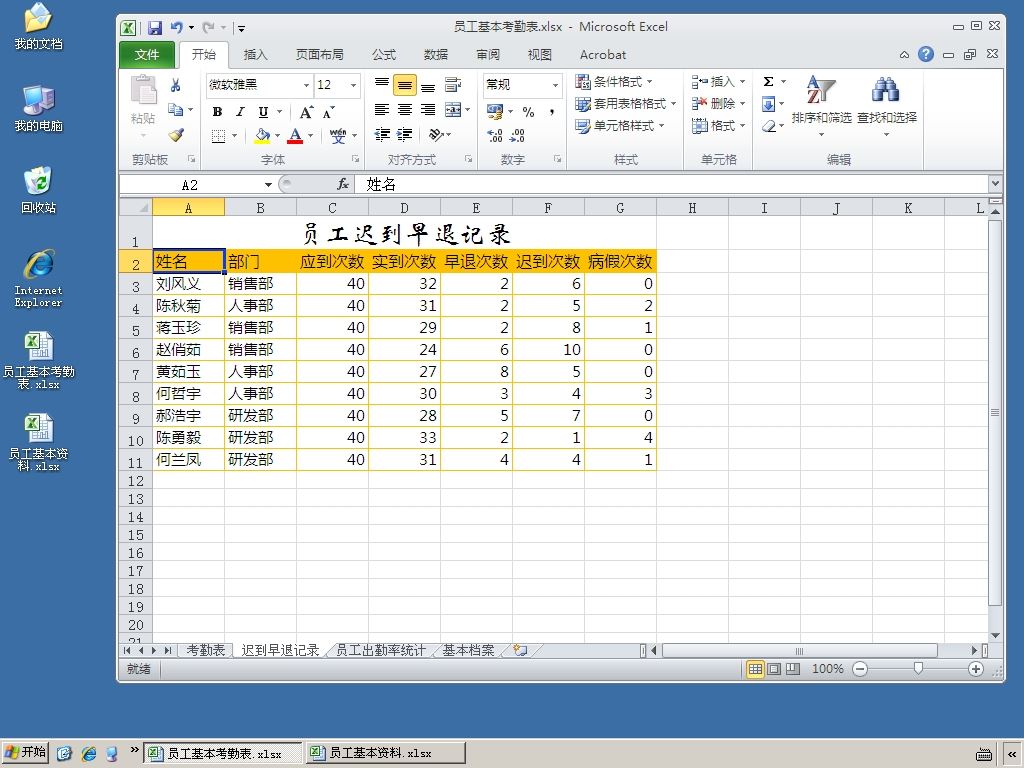This screenshot has width=1024, height=768.
Task: Cut the selected cells with scissors icon
Action: [x=175, y=85]
